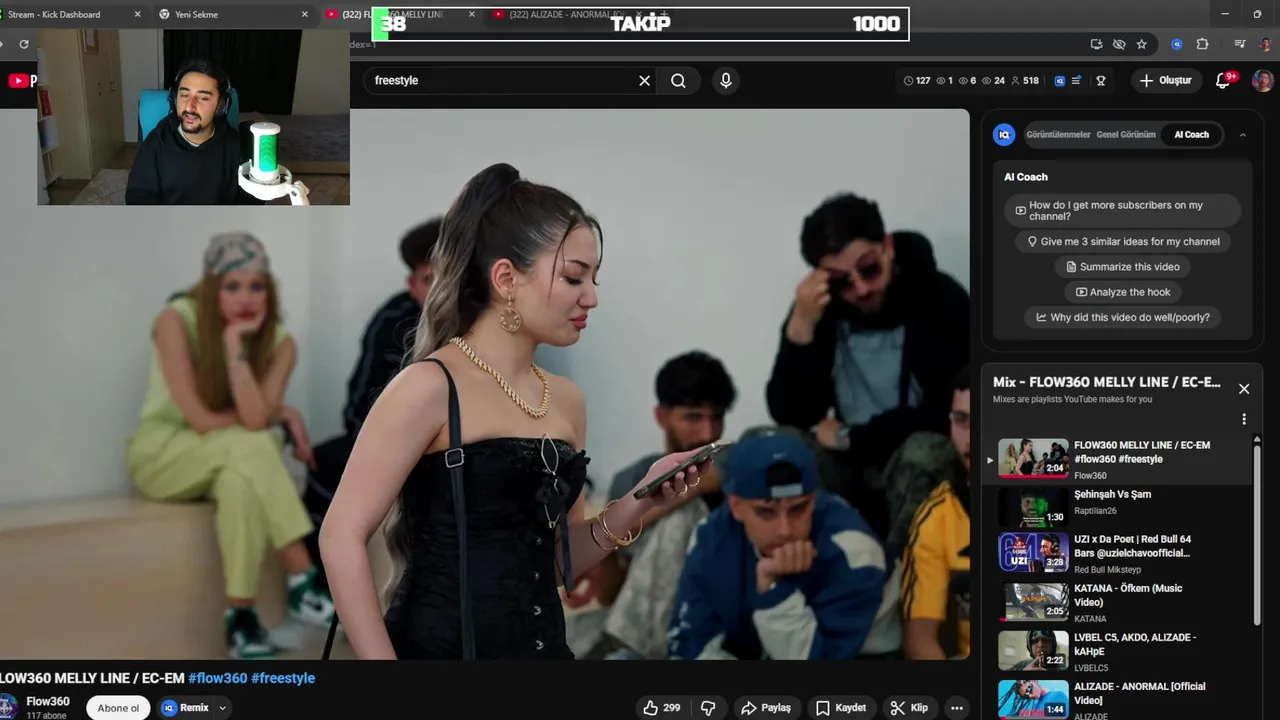Run search with magnifier icon
This screenshot has width=1280, height=720.
pyautogui.click(x=678, y=81)
